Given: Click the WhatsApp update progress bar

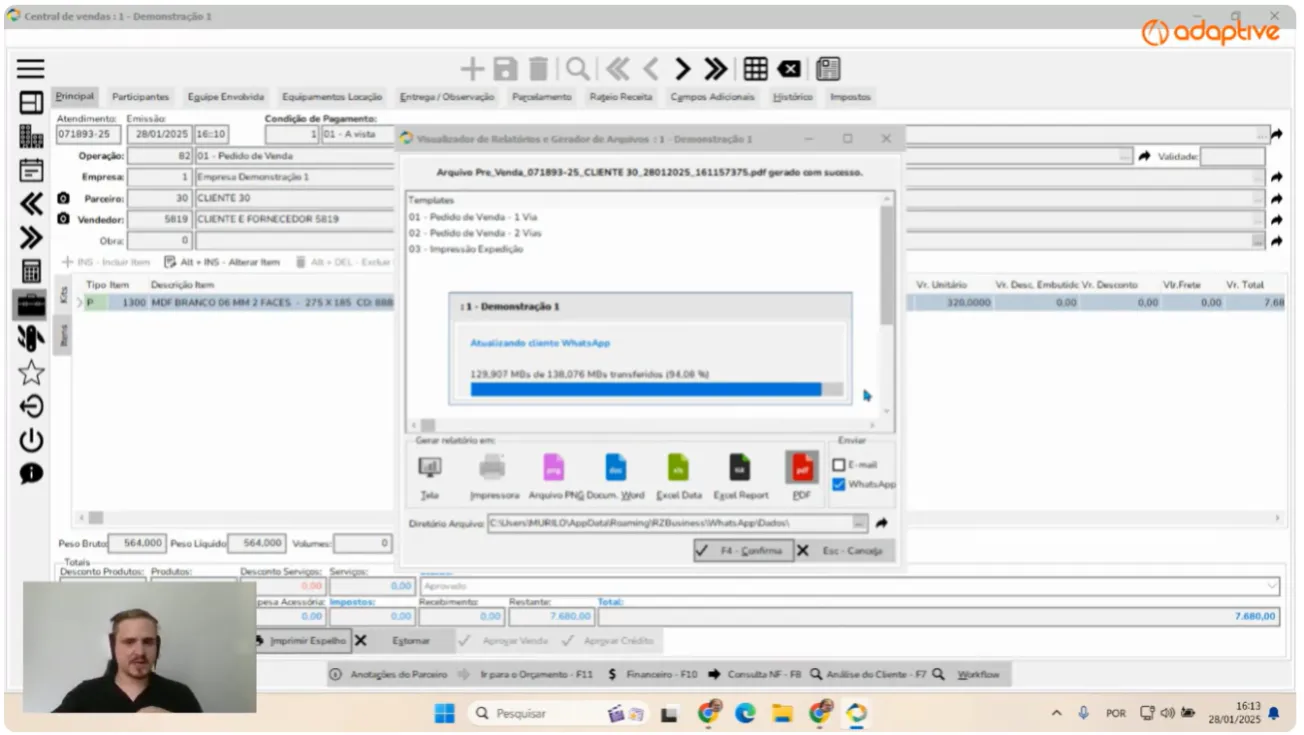Looking at the screenshot, I should (657, 390).
